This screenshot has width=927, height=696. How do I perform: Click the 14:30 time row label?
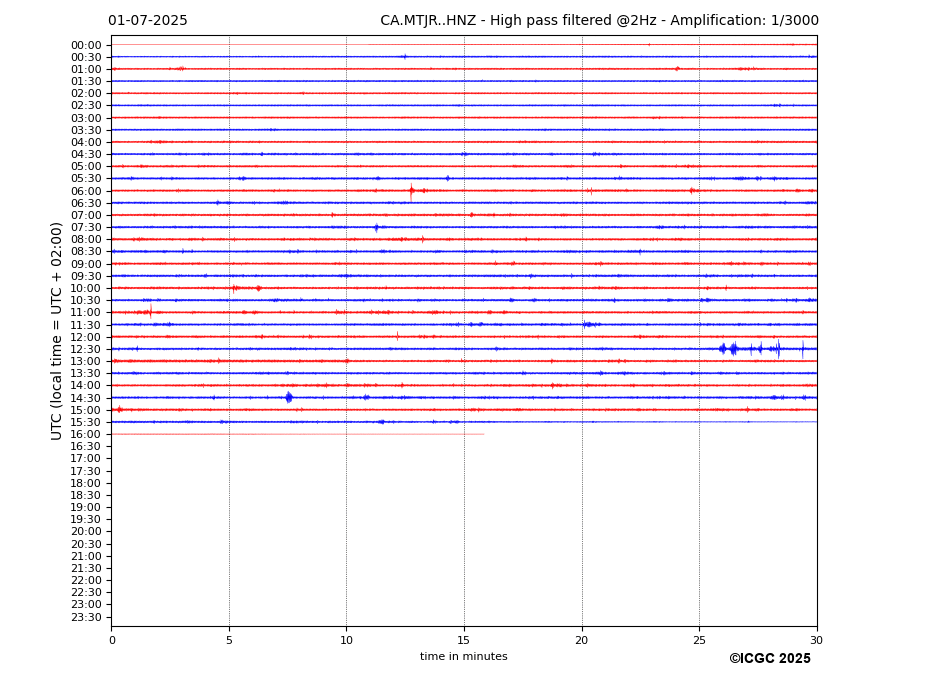coord(86,398)
